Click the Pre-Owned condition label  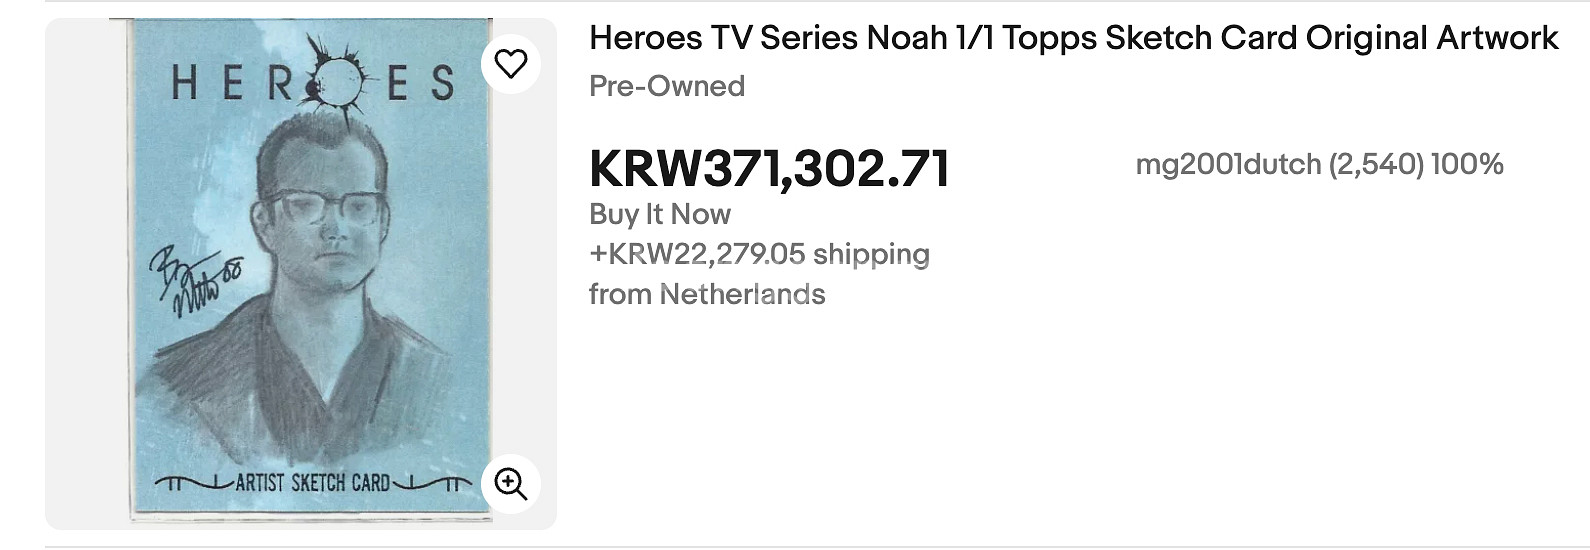click(667, 86)
